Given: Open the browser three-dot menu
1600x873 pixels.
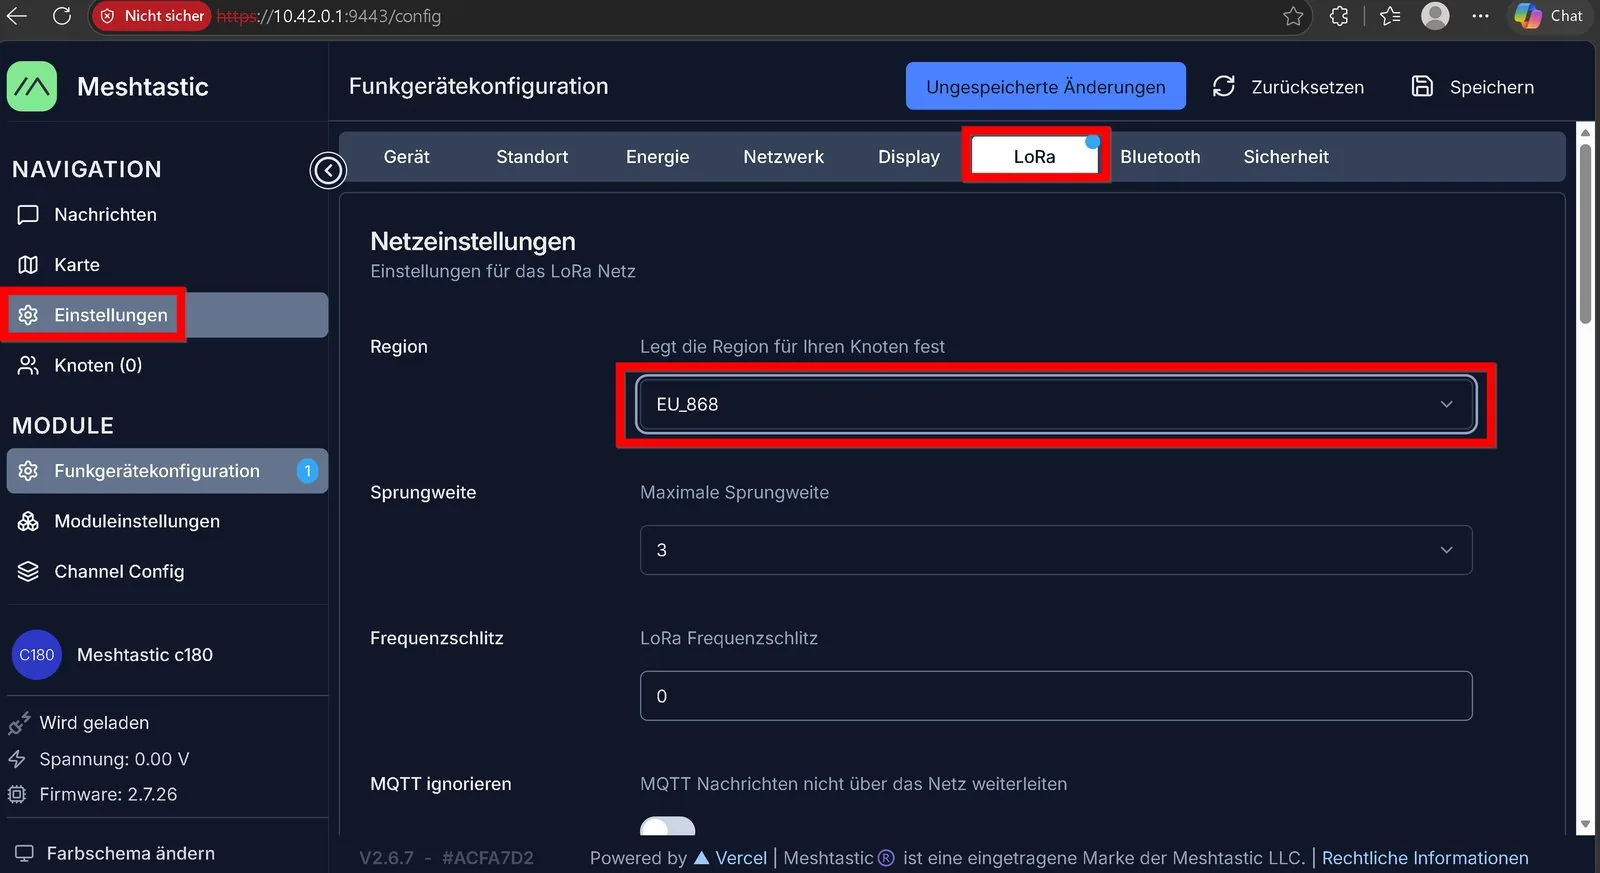Looking at the screenshot, I should (x=1481, y=16).
